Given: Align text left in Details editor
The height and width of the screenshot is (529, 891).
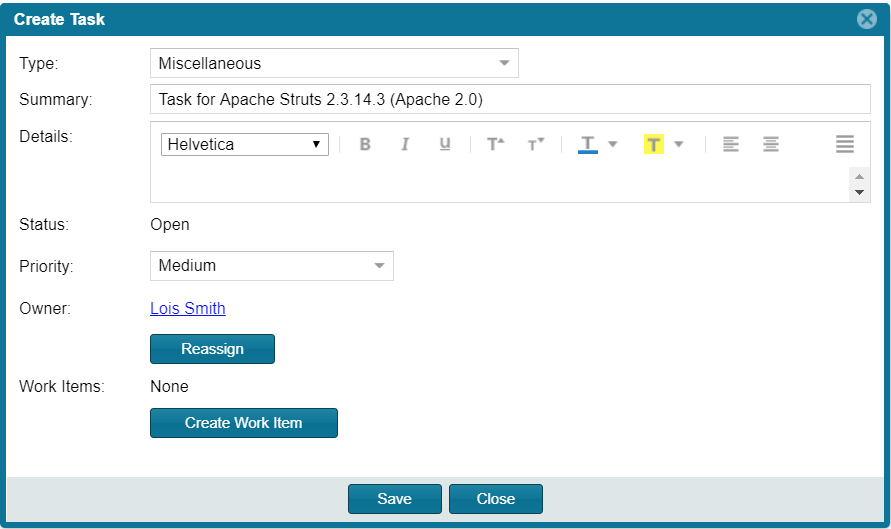Looking at the screenshot, I should [x=731, y=144].
